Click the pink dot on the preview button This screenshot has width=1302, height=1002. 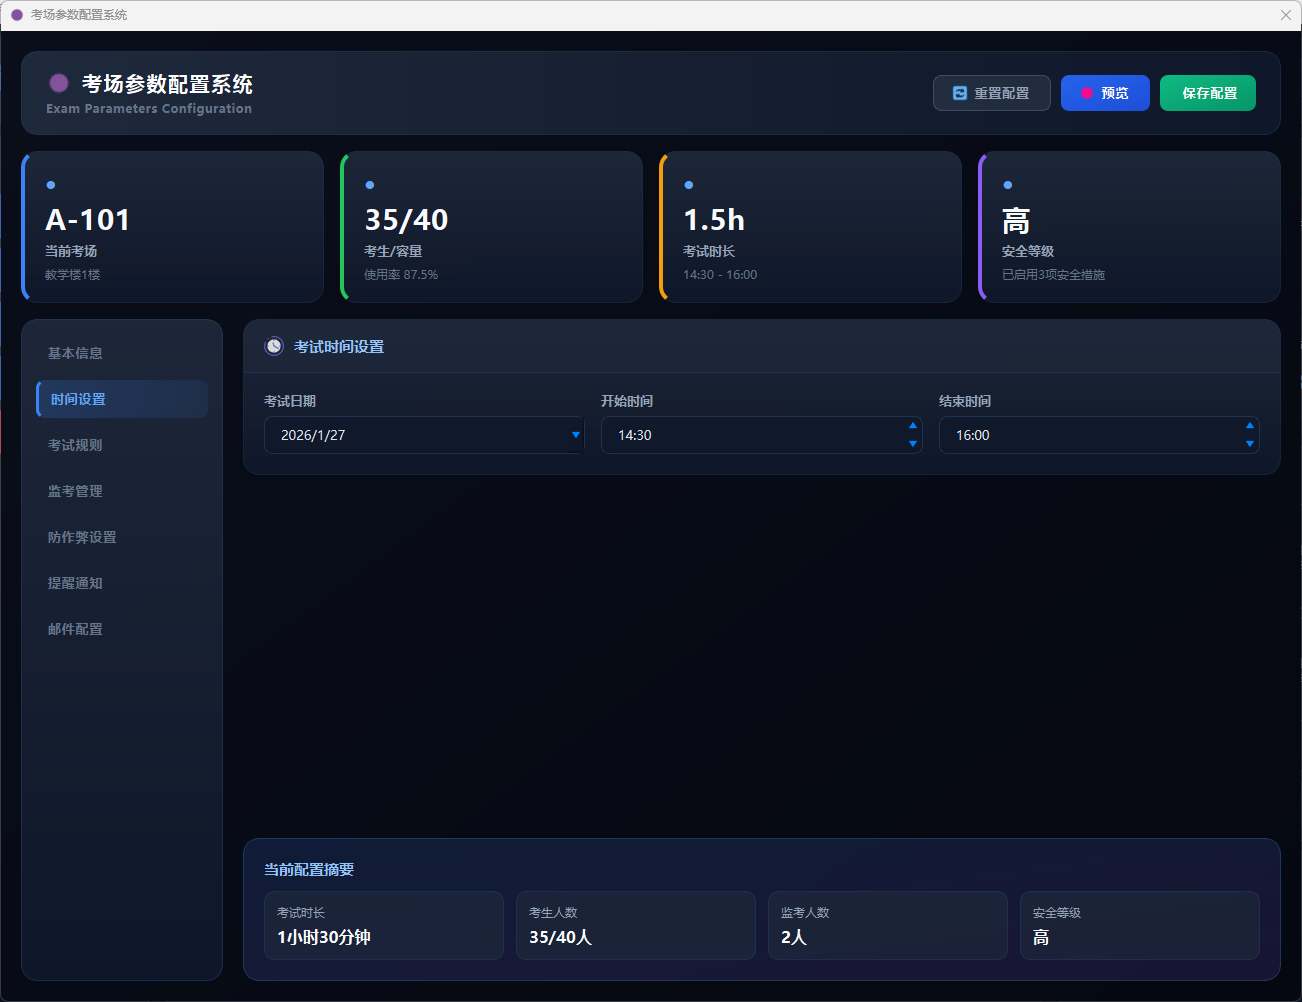(1087, 93)
